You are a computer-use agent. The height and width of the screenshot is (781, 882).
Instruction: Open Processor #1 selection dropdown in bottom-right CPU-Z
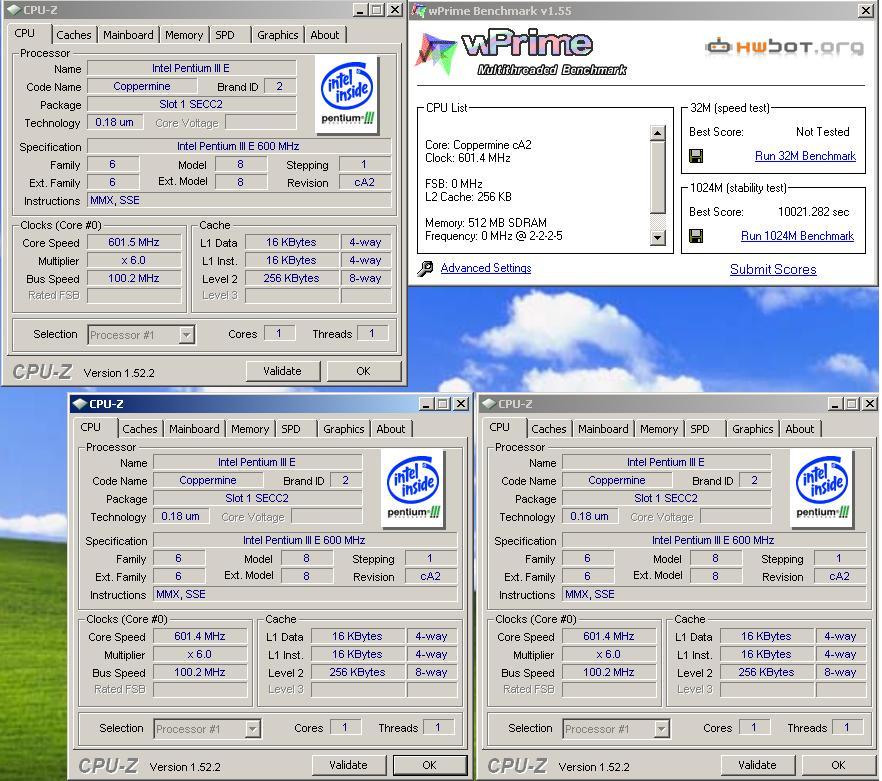tap(662, 729)
